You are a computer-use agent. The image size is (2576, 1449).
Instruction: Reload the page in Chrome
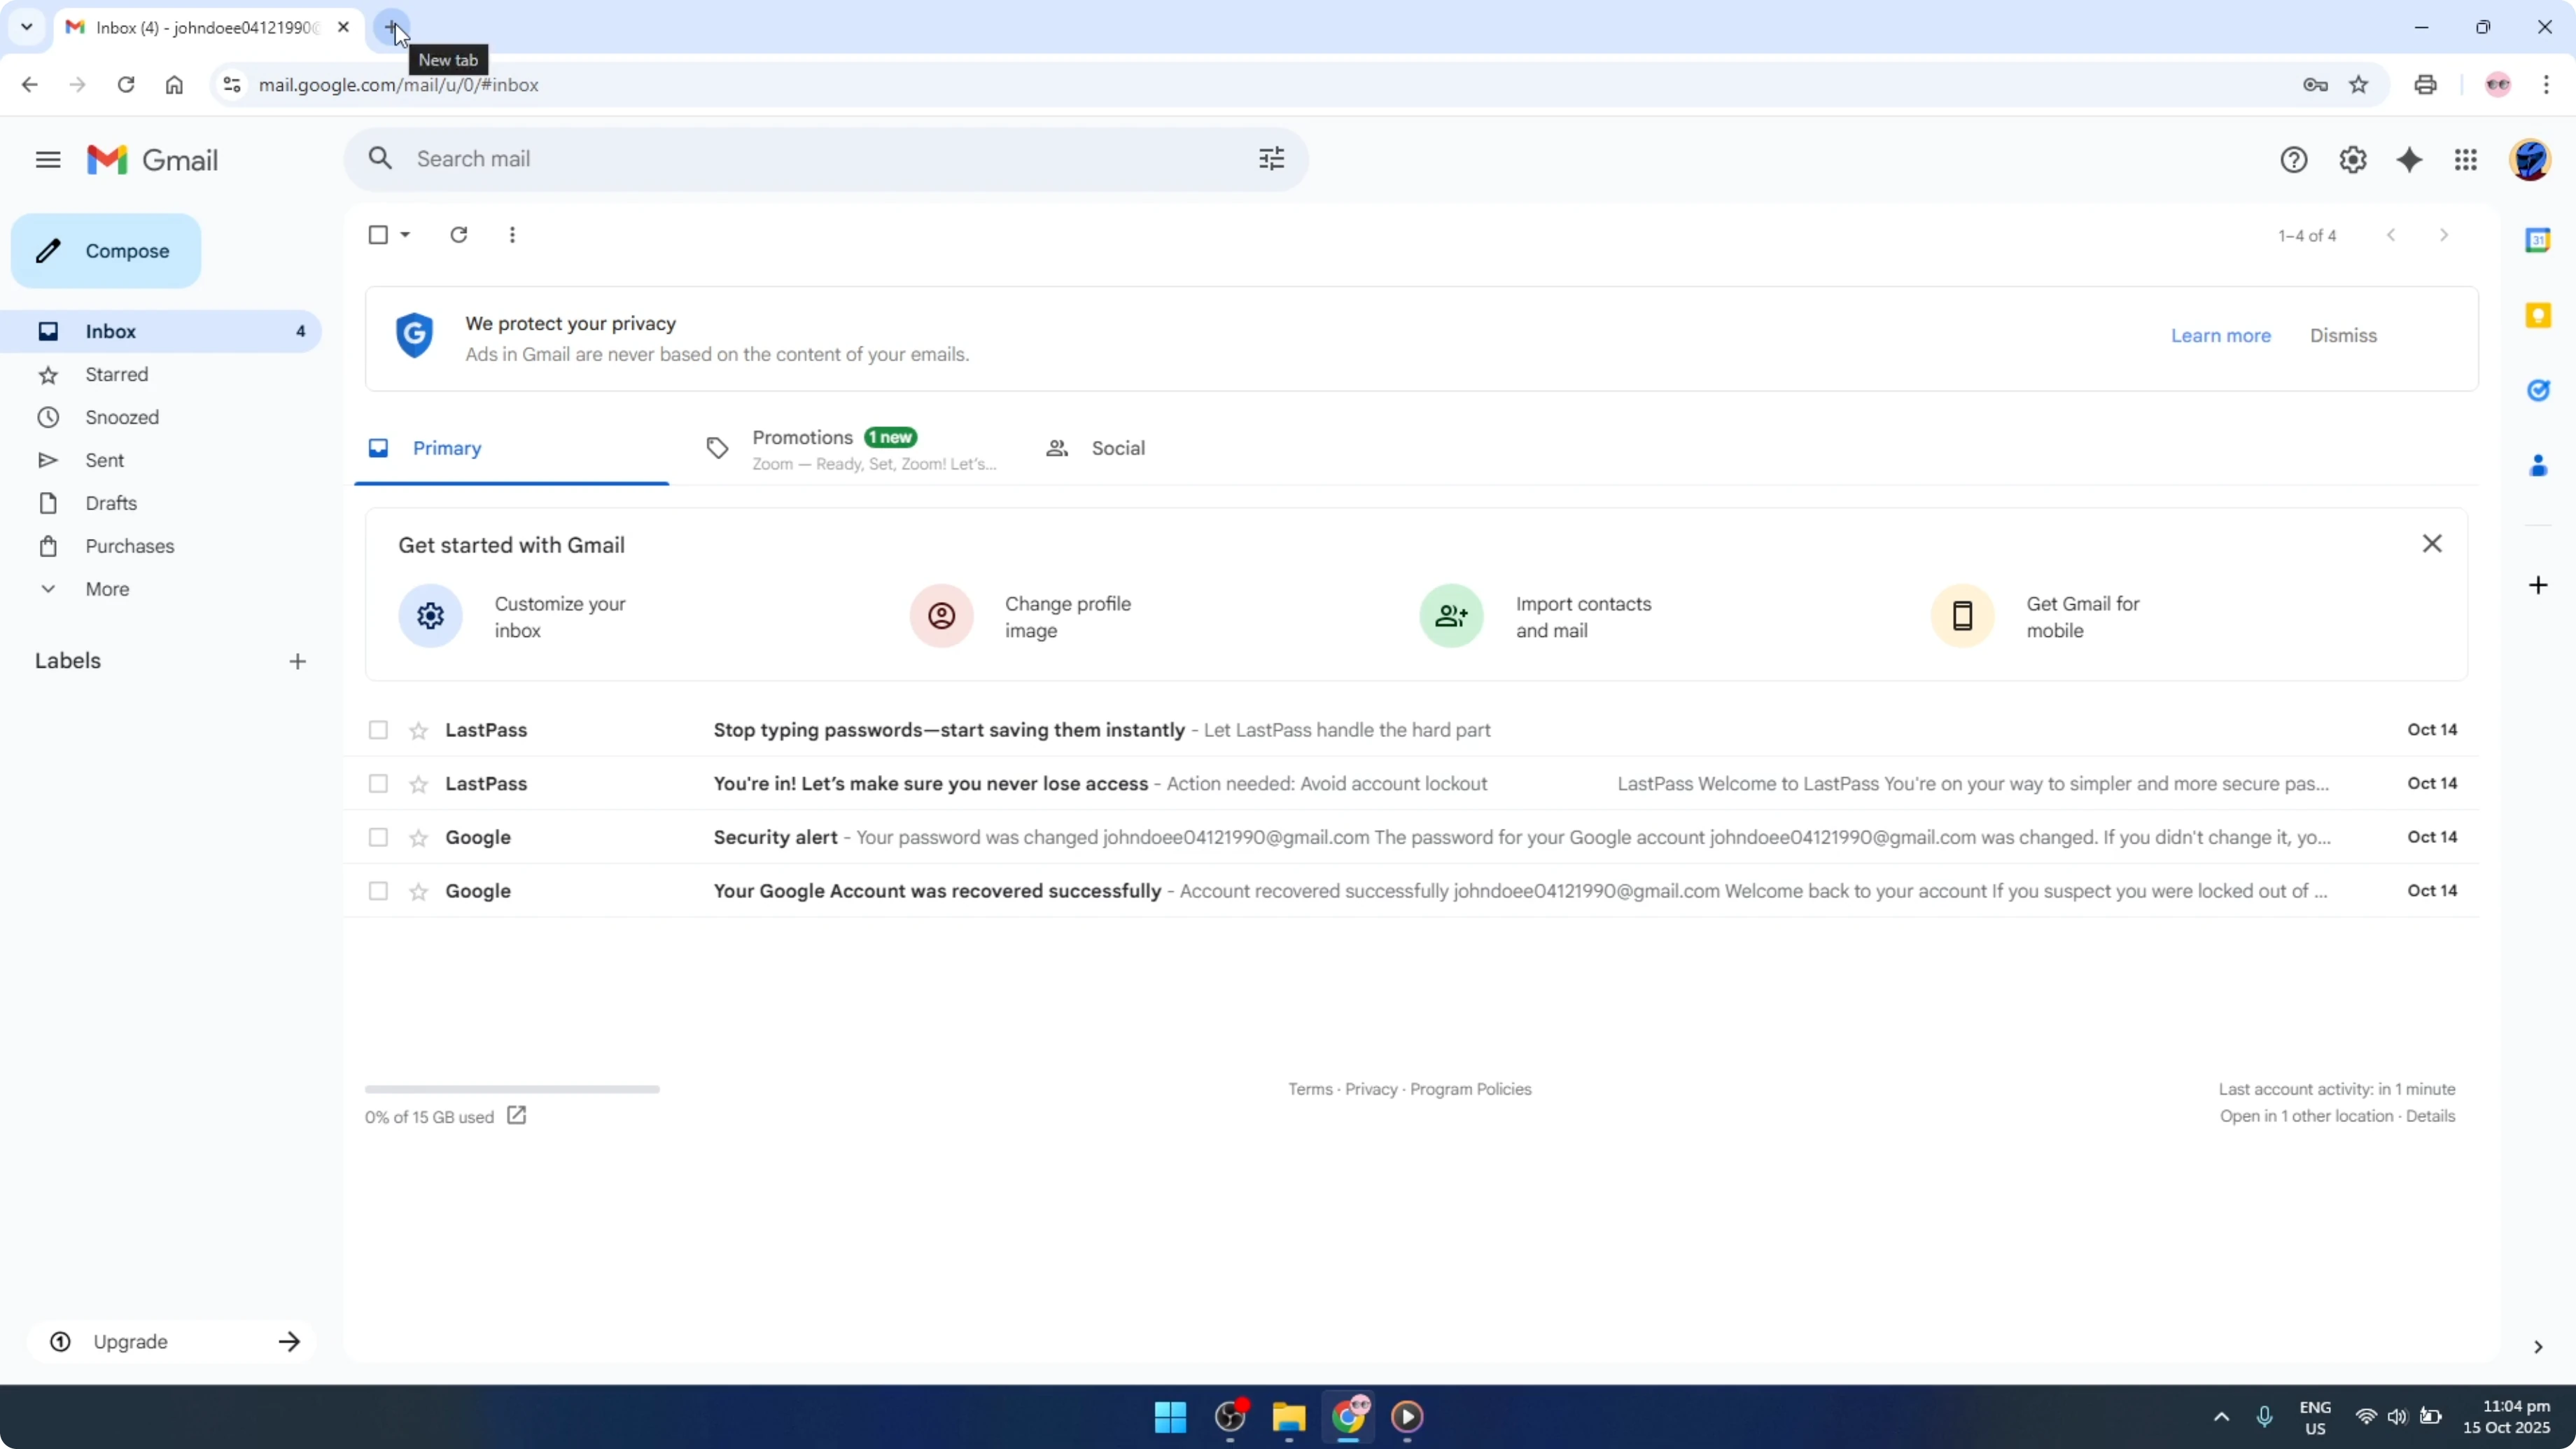tap(126, 85)
